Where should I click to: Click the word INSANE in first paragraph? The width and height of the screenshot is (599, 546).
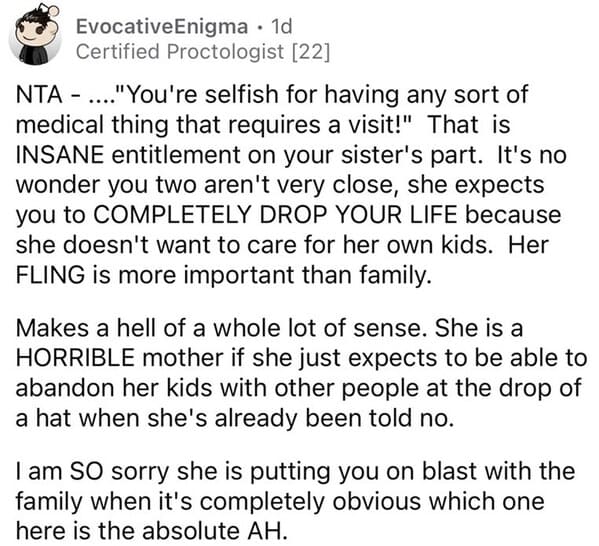pyautogui.click(x=60, y=155)
